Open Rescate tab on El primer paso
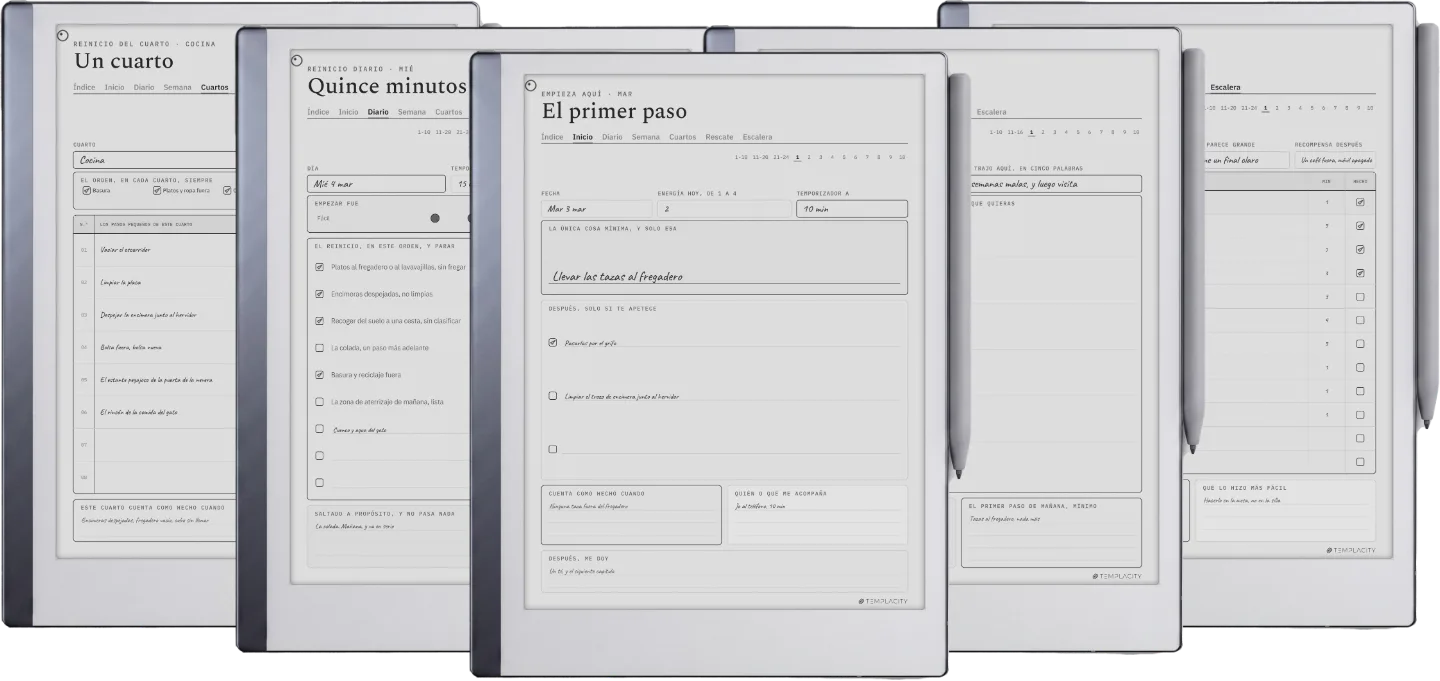 pos(719,137)
